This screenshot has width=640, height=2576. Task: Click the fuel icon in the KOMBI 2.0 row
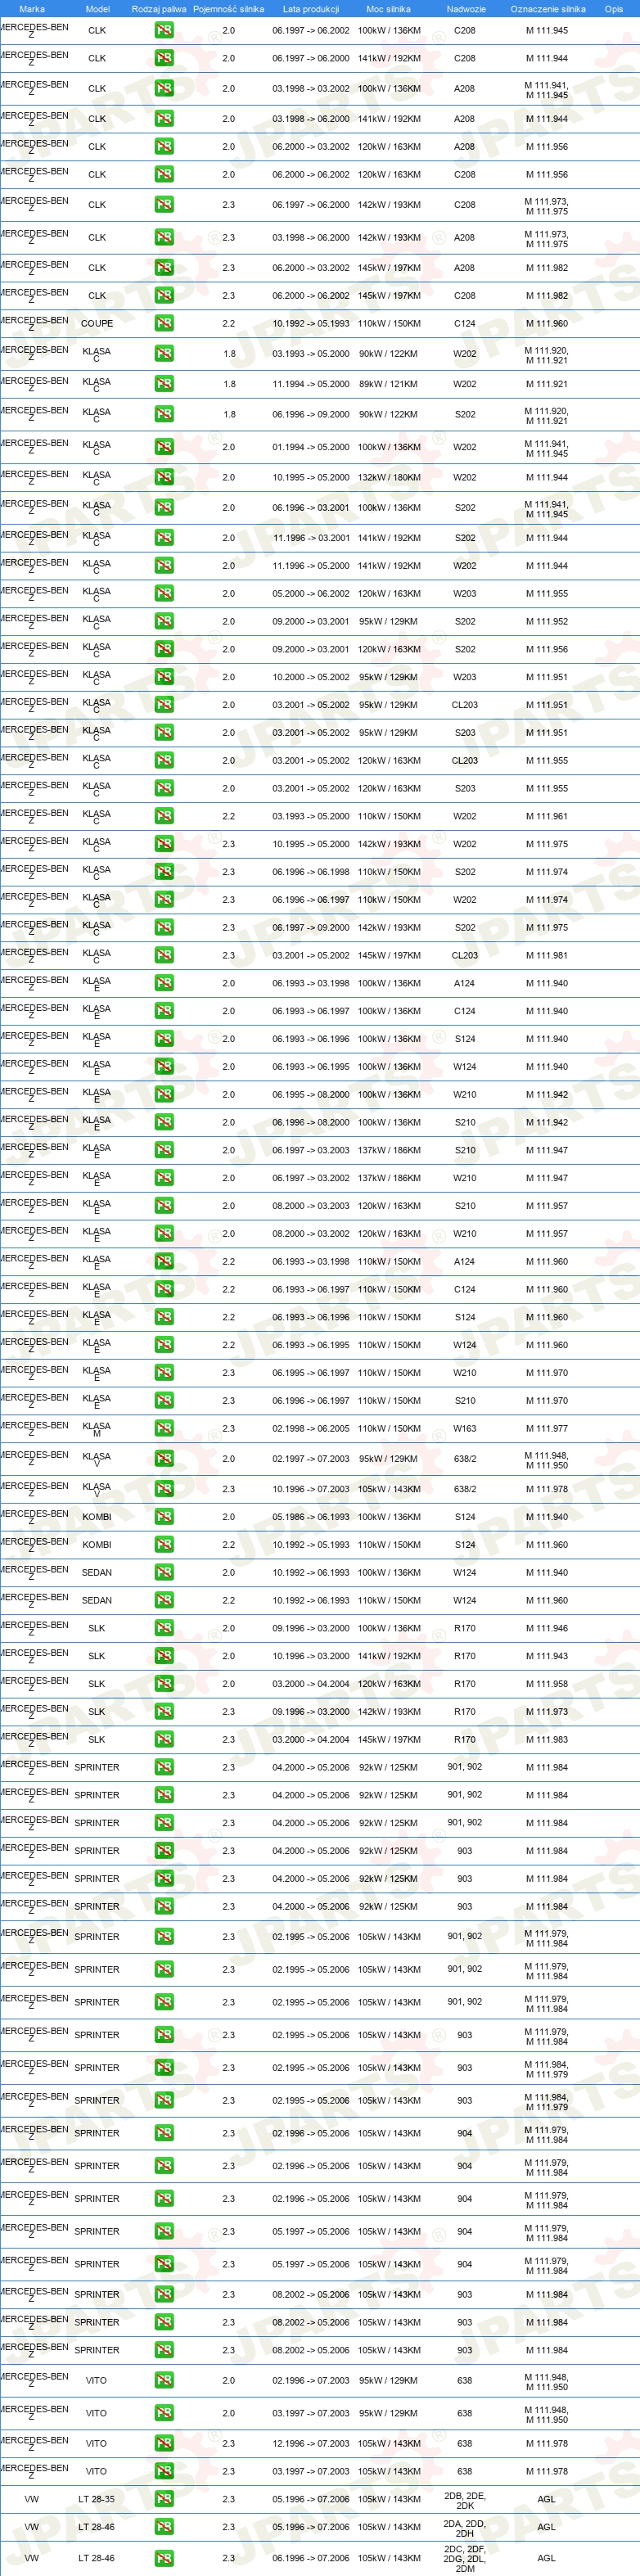(164, 1516)
